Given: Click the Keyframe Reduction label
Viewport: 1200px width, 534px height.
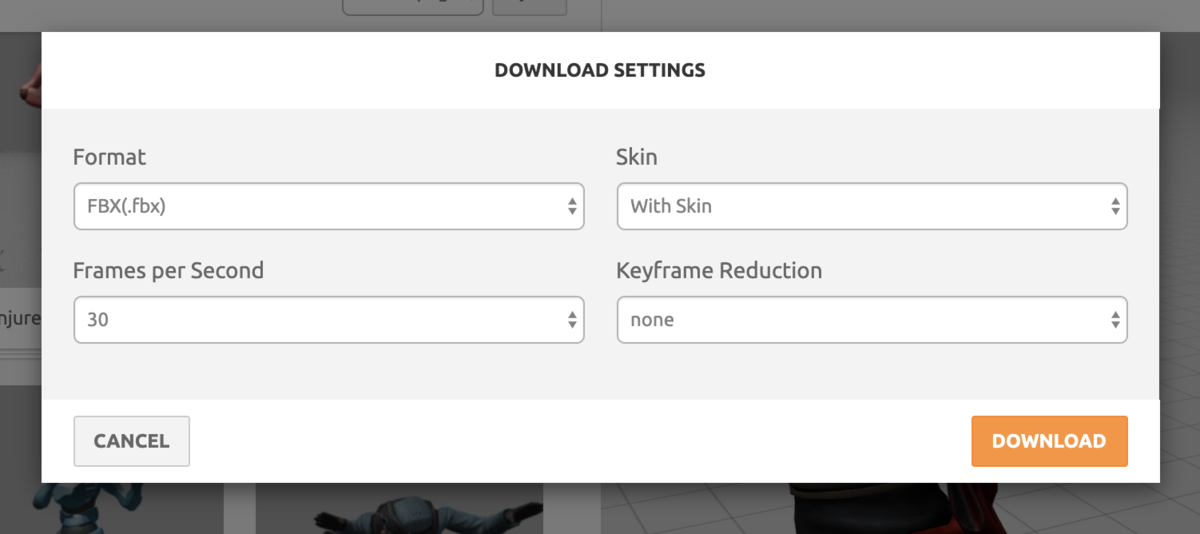Looking at the screenshot, I should pos(719,270).
